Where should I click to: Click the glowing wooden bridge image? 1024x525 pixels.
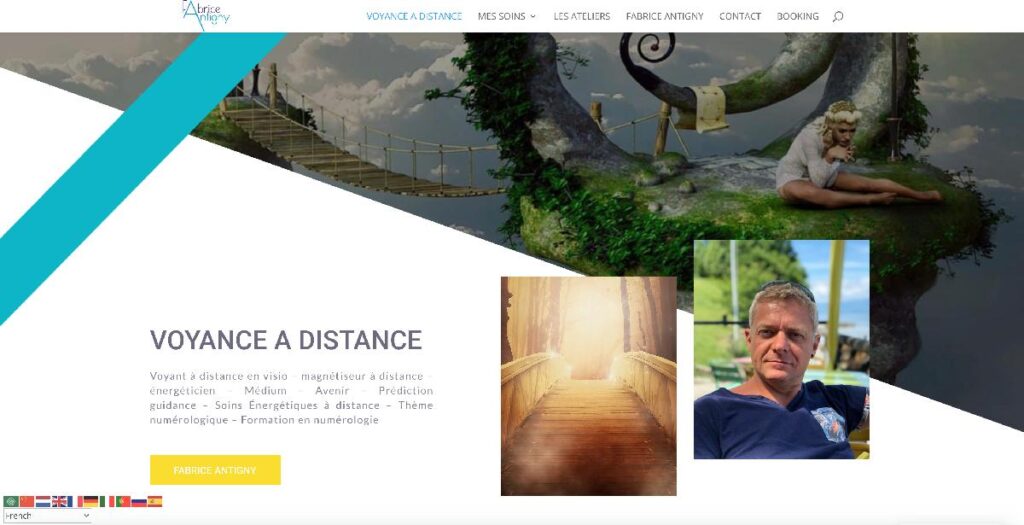[x=588, y=386]
